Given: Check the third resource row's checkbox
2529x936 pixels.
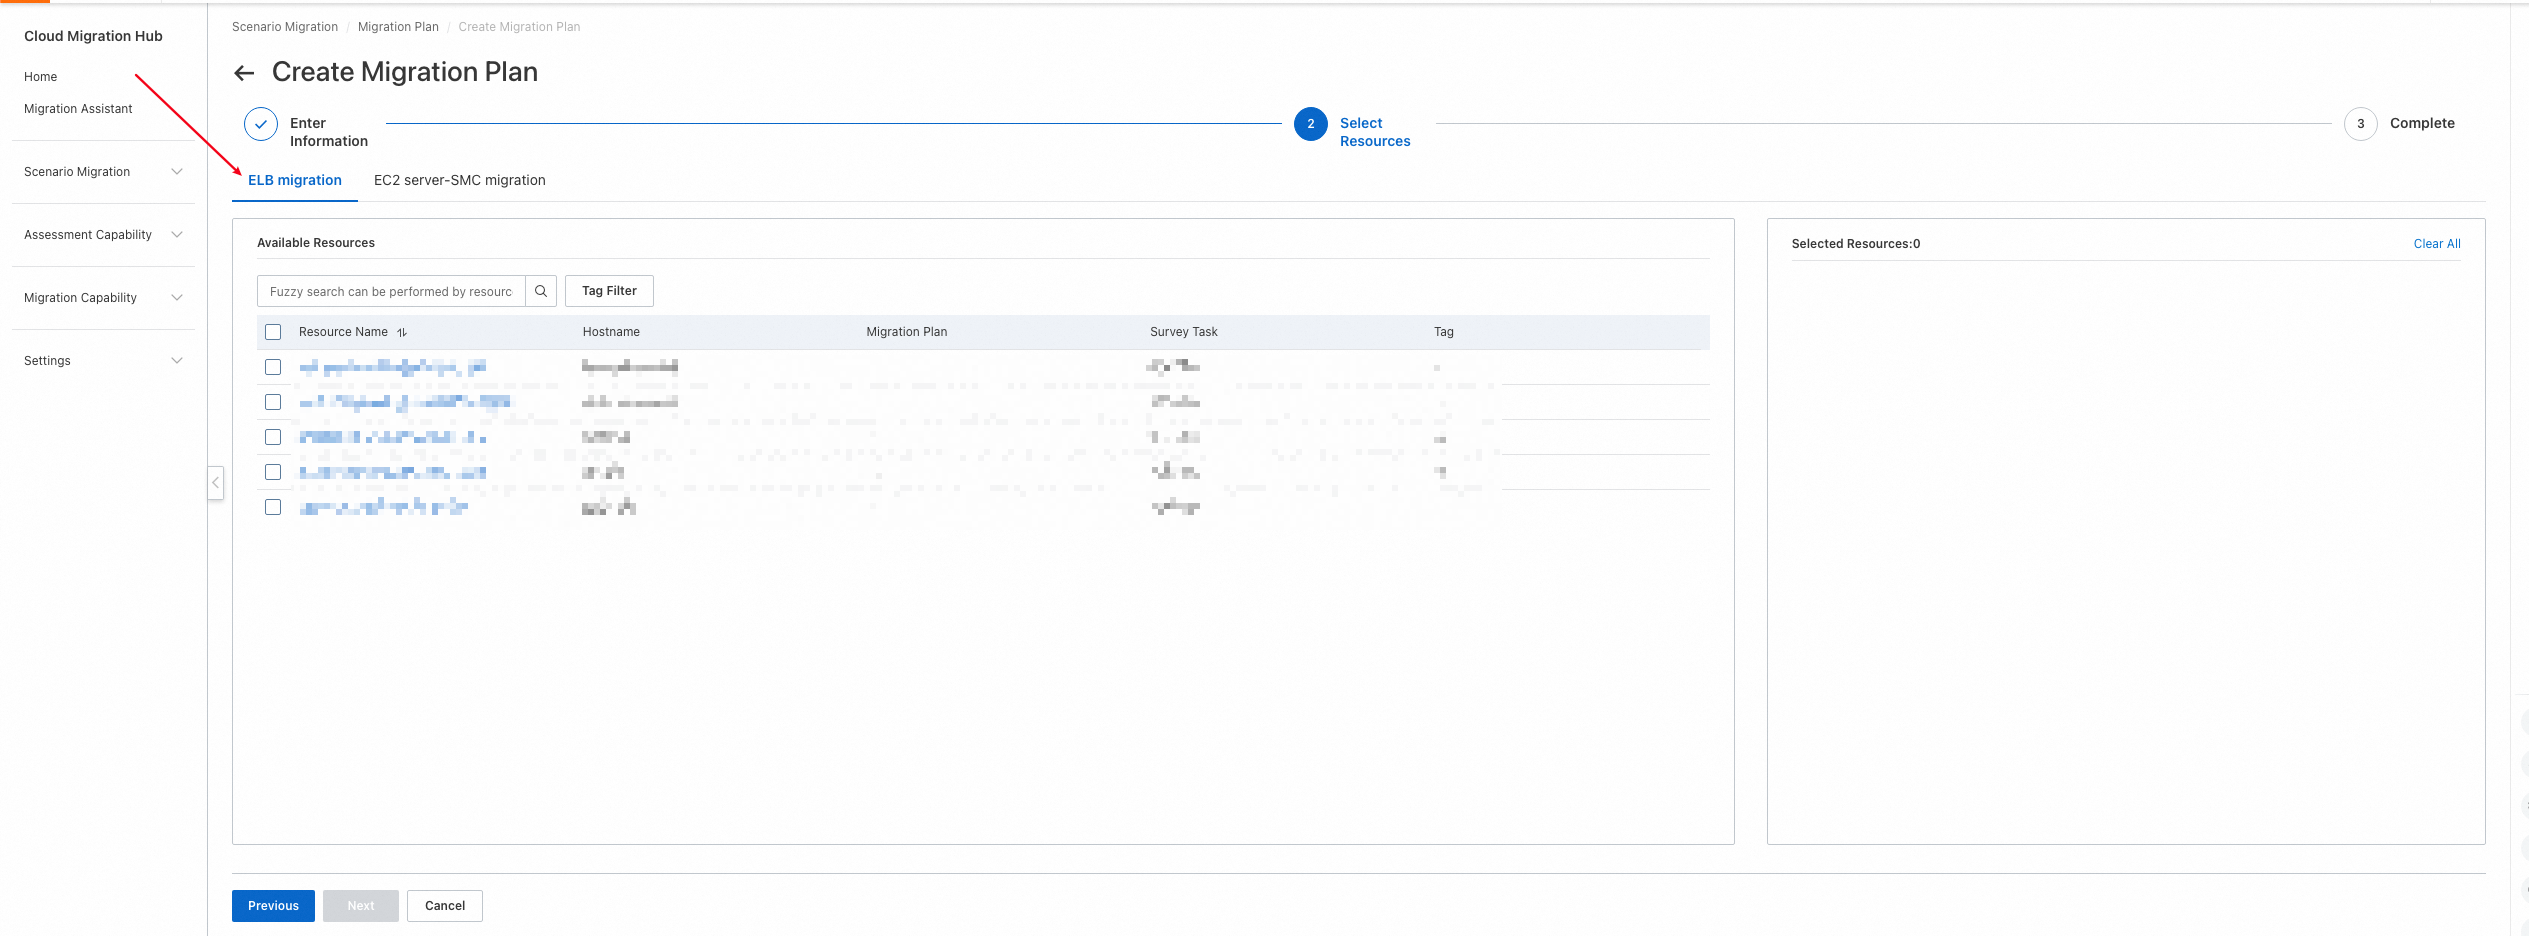Looking at the screenshot, I should coord(273,437).
